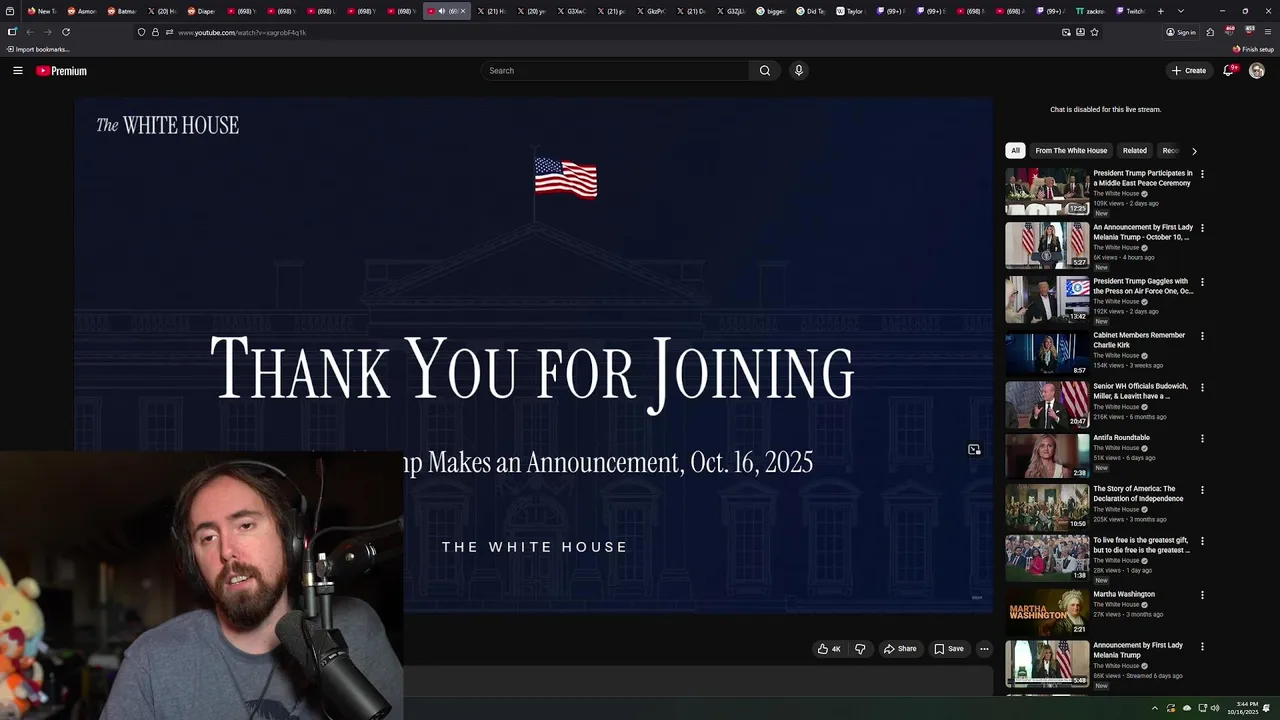1280x720 pixels.
Task: Open Air Force One gaggle thumbnail
Action: [1047, 300]
